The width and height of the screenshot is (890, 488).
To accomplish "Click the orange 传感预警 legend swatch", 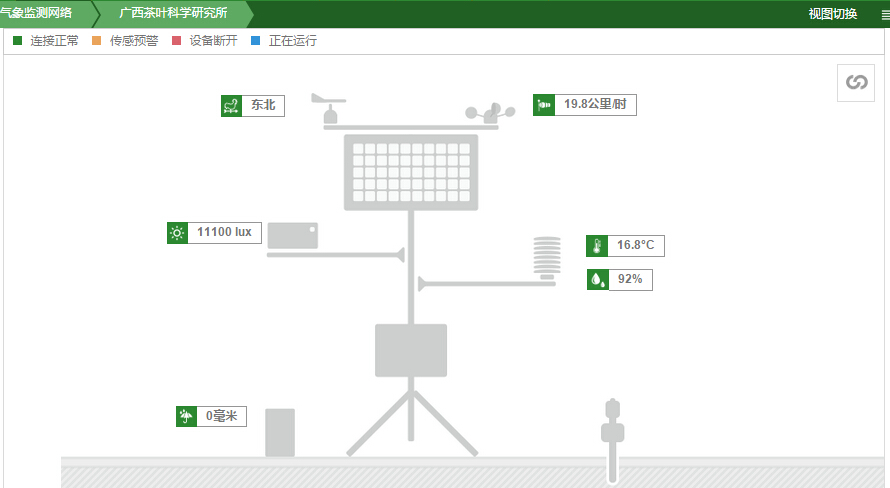I will 97,41.
